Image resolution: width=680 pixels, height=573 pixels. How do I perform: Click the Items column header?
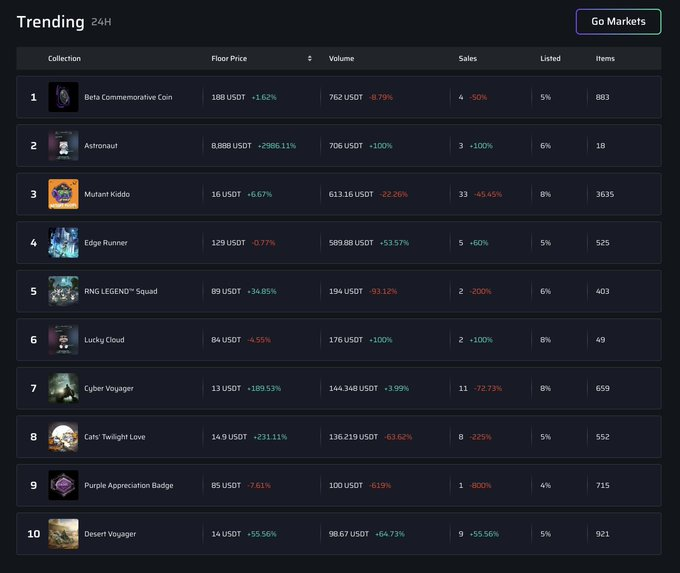tap(605, 59)
